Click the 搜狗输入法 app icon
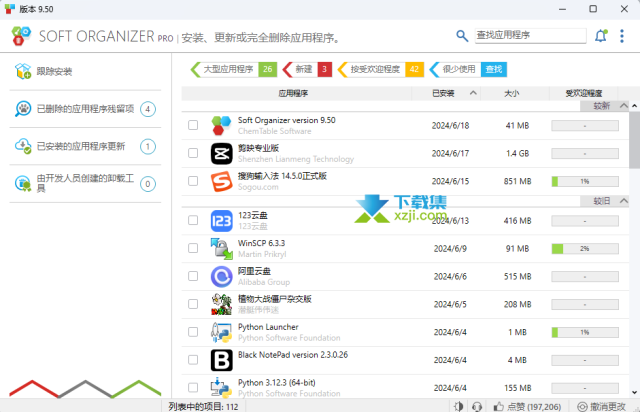The image size is (640, 412). (x=221, y=181)
